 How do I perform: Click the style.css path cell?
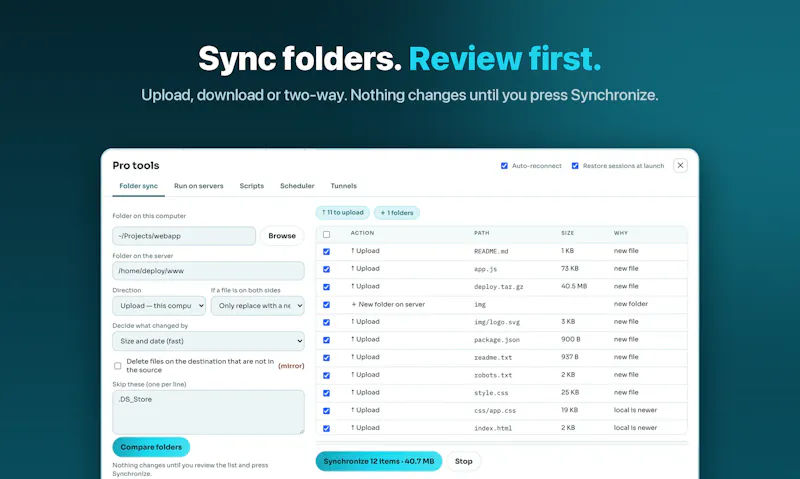coord(491,393)
